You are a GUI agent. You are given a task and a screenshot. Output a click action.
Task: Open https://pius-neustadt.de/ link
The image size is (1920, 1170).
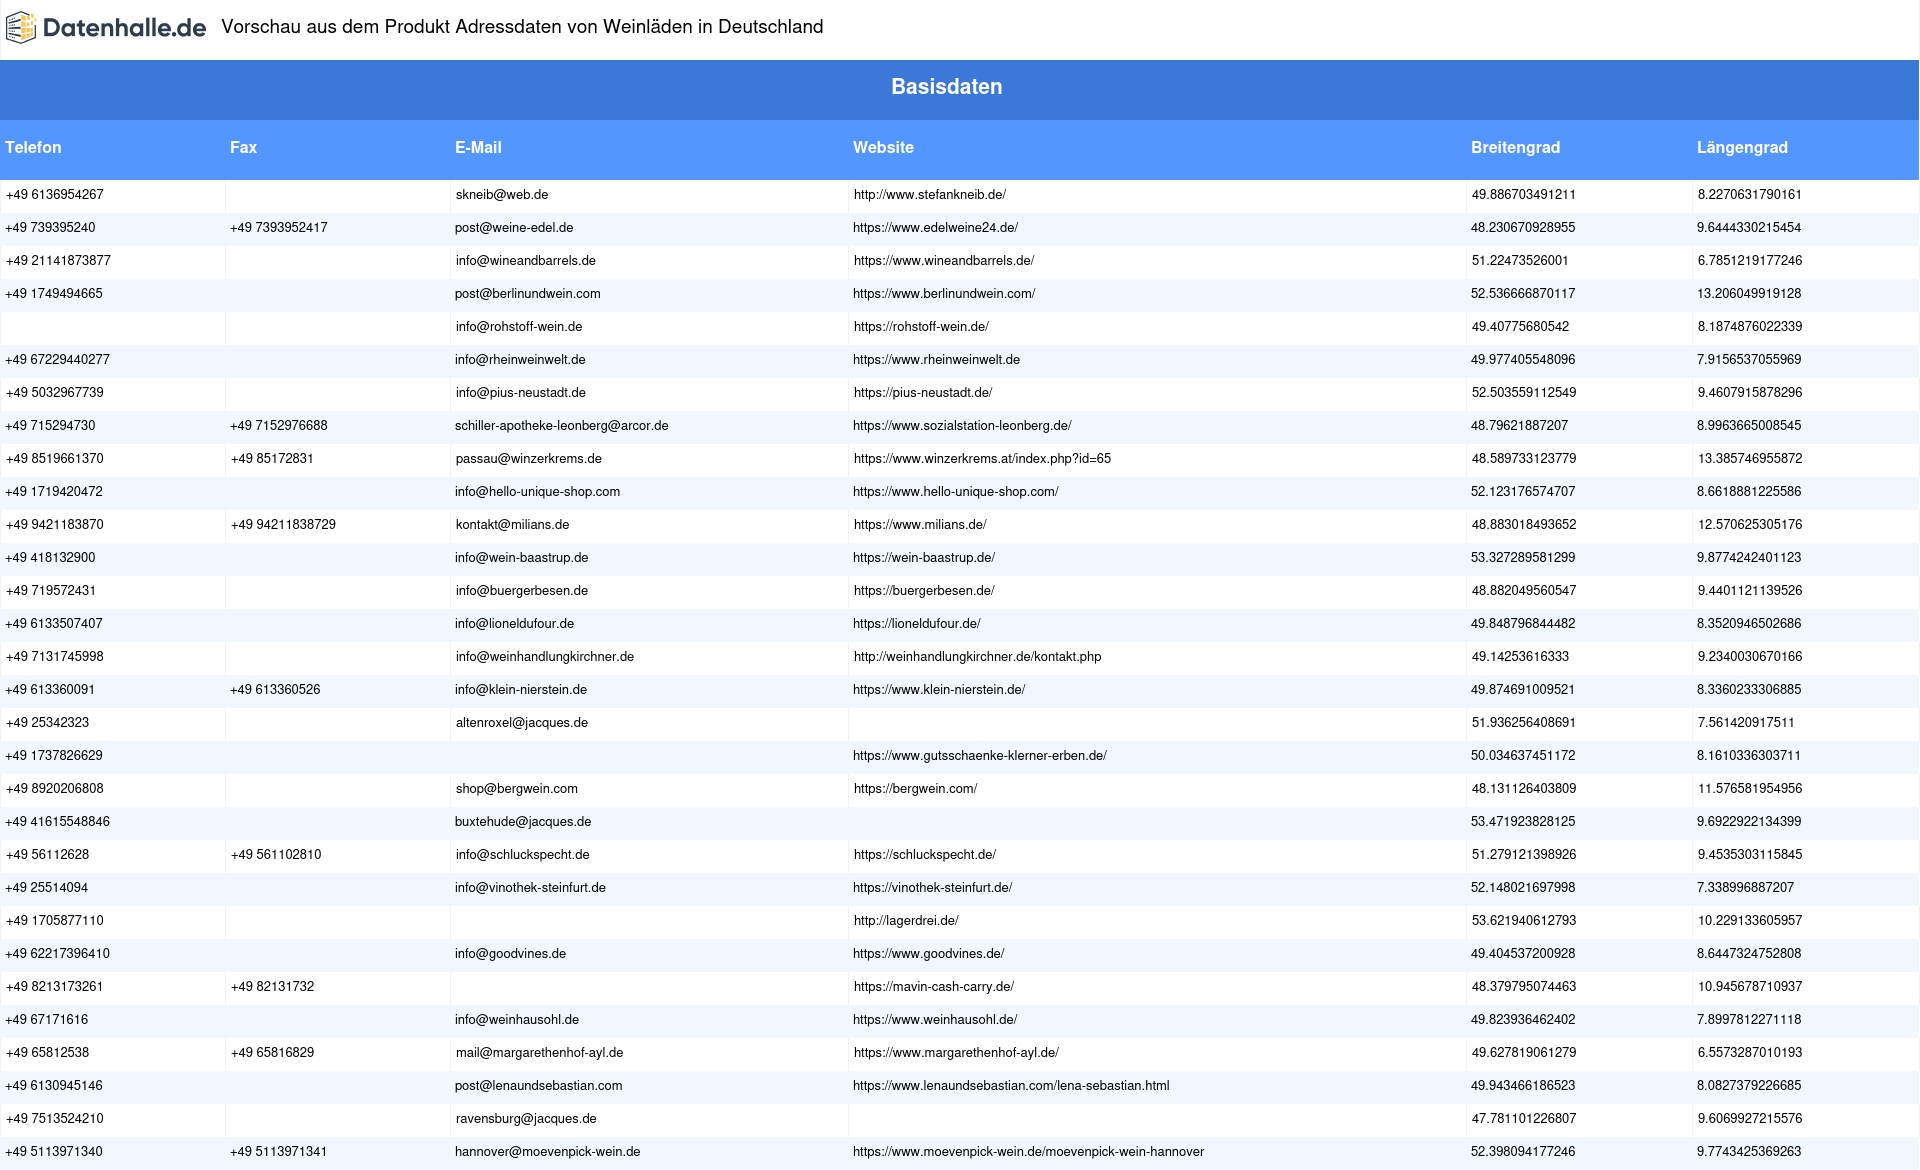[923, 393]
